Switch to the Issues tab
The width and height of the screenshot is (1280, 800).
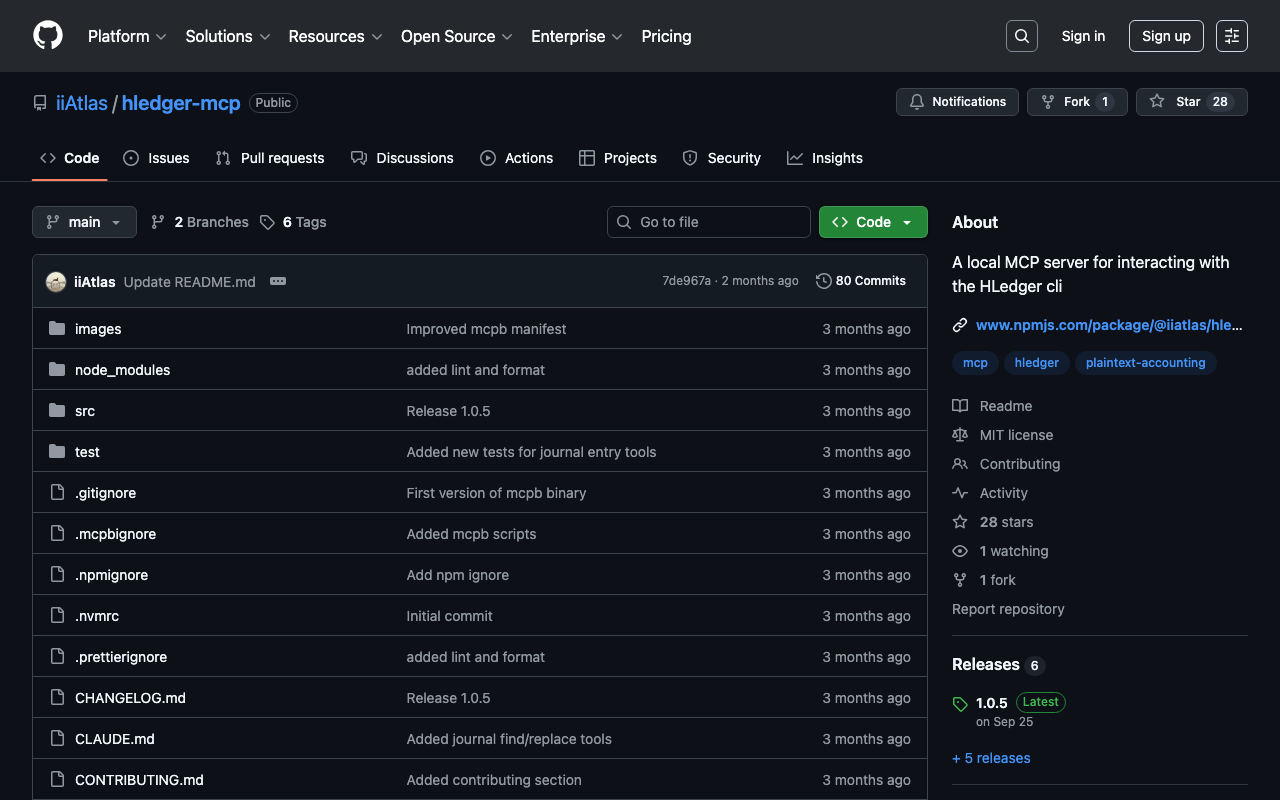pyautogui.click(x=156, y=158)
